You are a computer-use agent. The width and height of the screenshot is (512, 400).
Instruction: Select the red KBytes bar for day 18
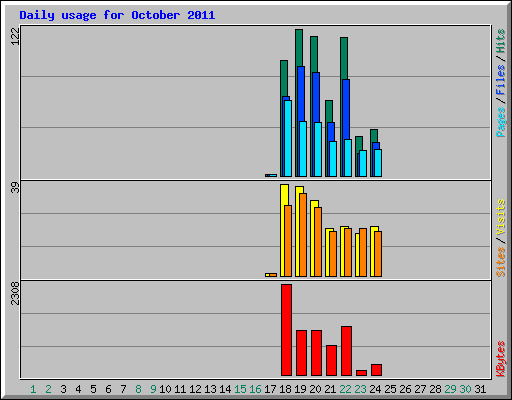(286, 330)
